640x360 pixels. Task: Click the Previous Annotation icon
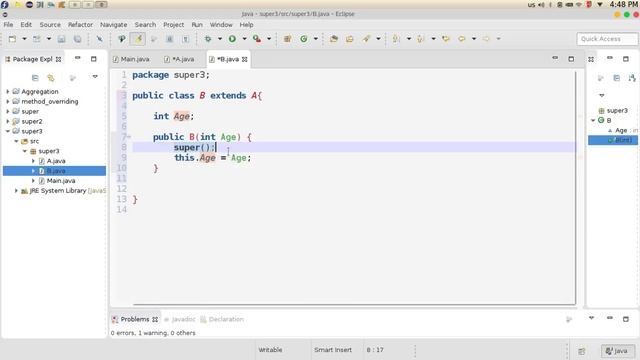[x=420, y=39]
